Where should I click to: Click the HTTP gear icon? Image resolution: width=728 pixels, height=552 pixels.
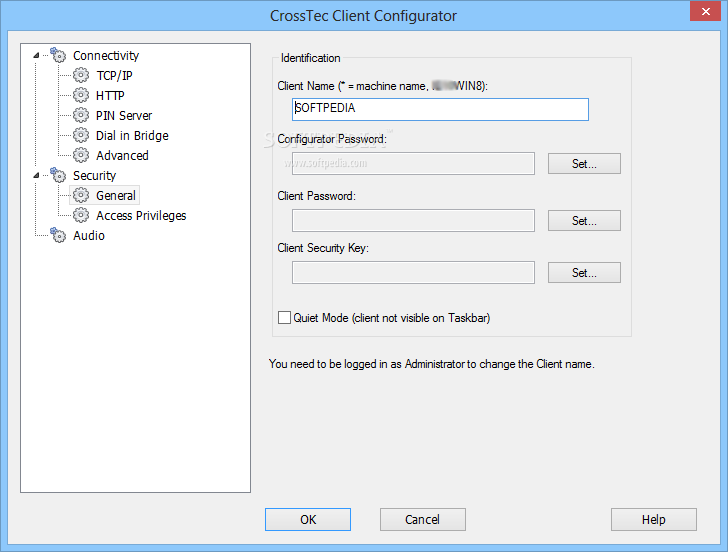click(81, 95)
